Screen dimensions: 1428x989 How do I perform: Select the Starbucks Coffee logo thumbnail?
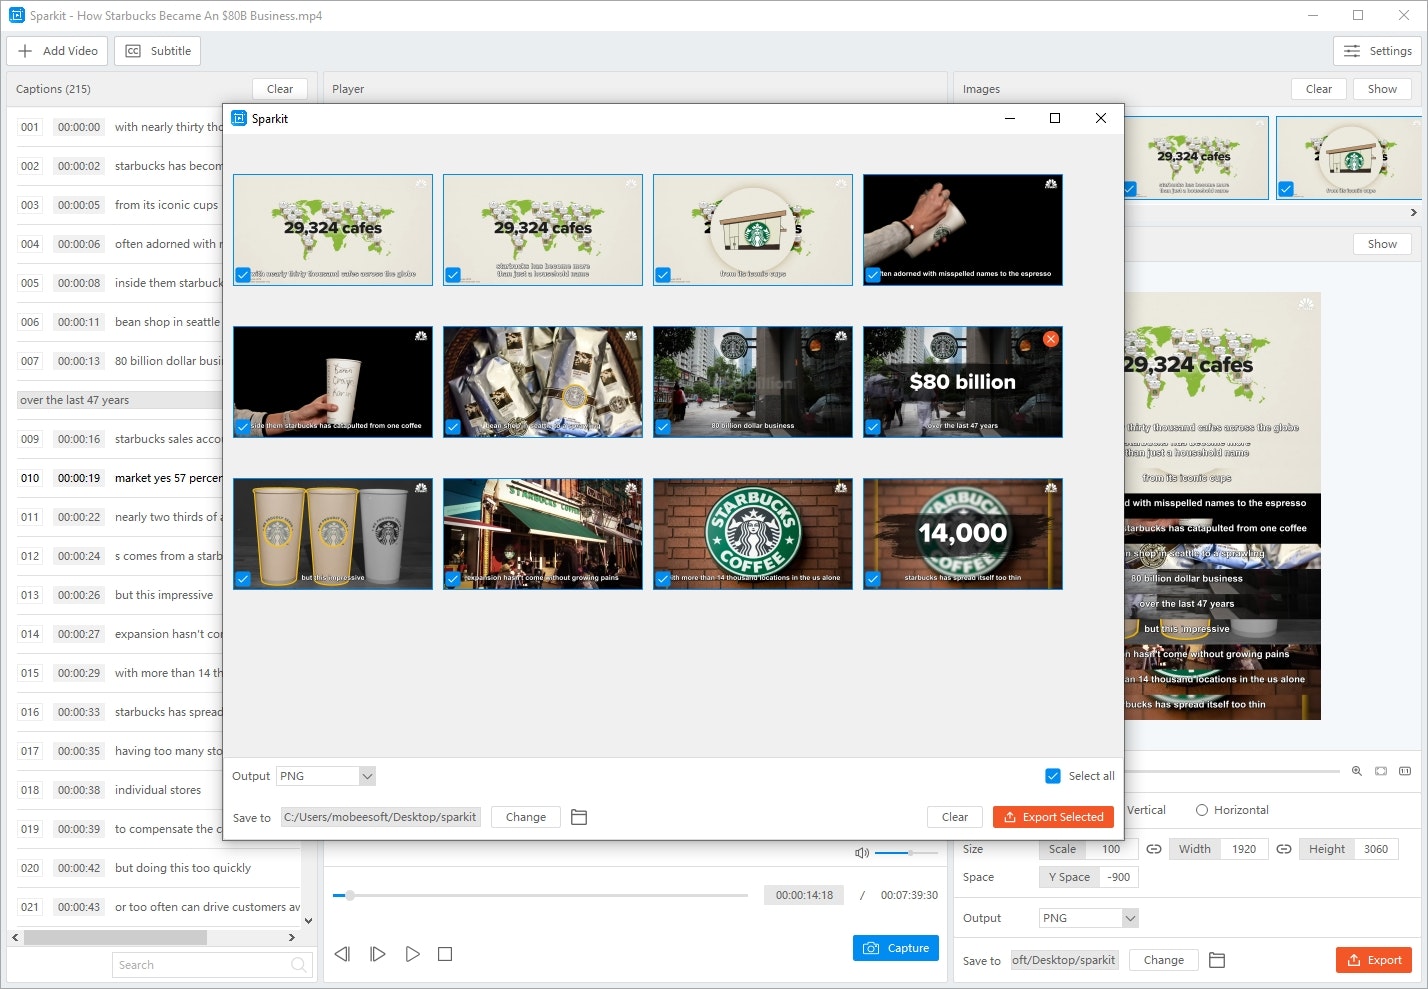click(753, 534)
